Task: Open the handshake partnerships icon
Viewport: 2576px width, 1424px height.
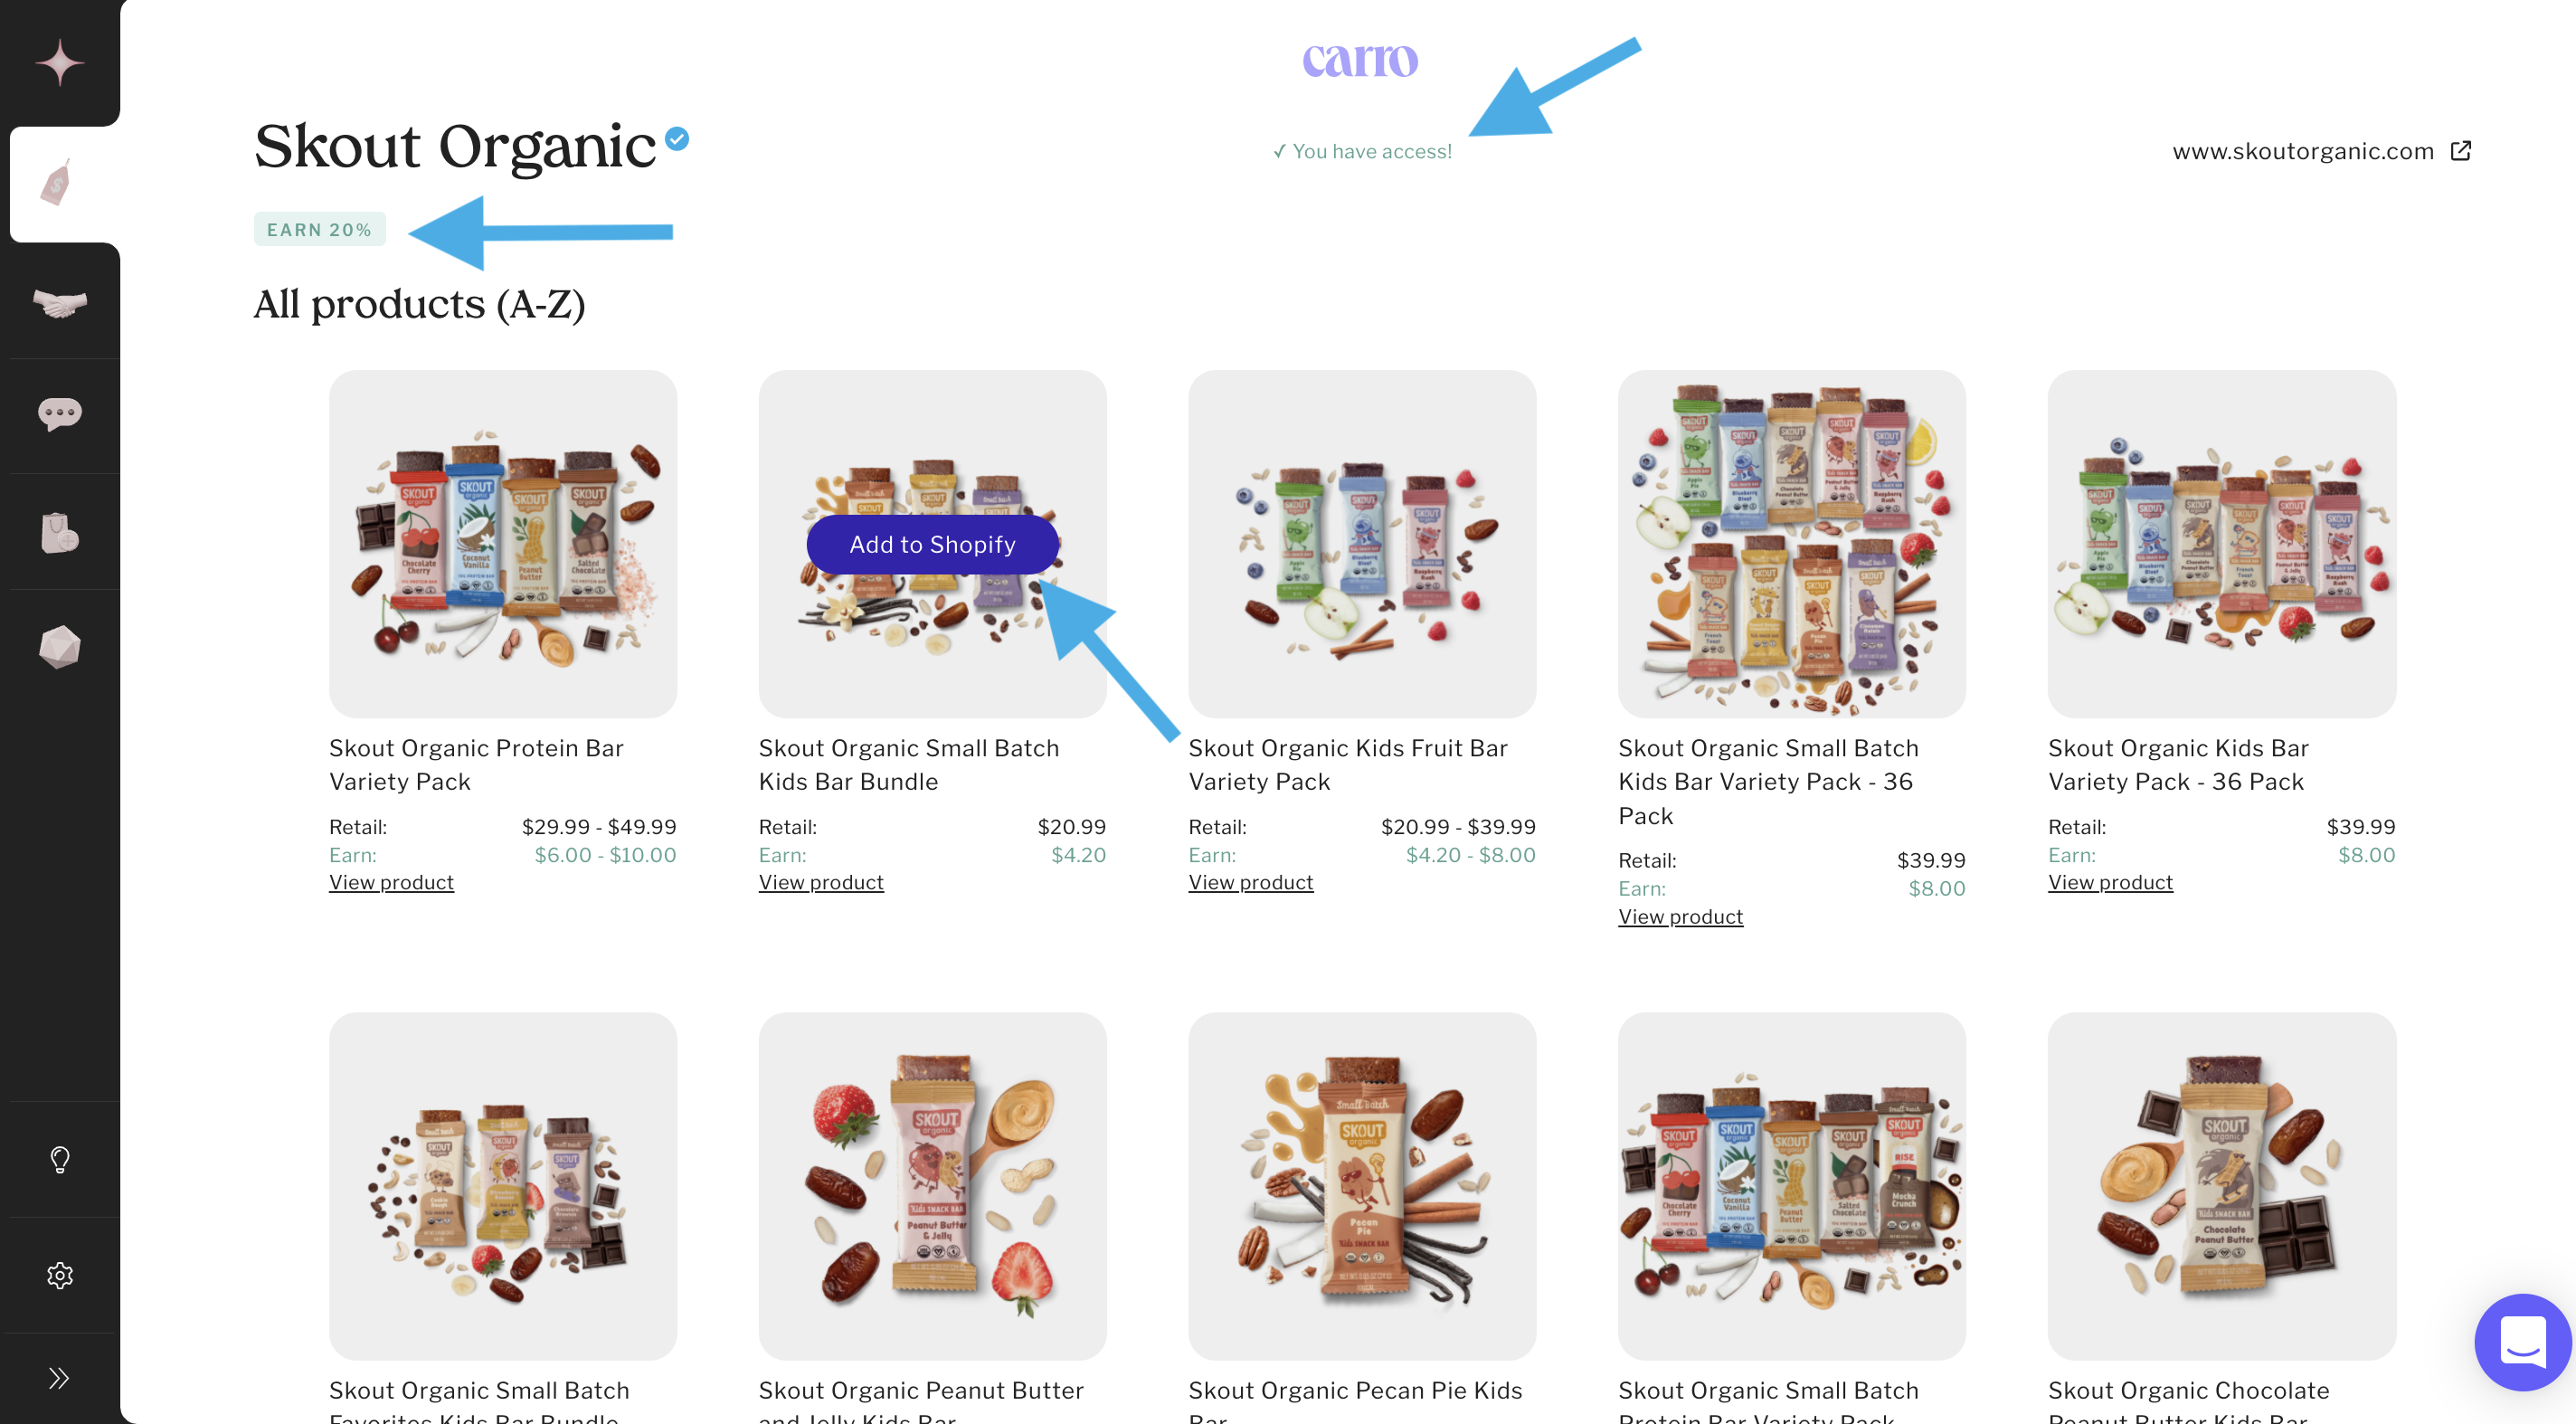Action: [60, 302]
